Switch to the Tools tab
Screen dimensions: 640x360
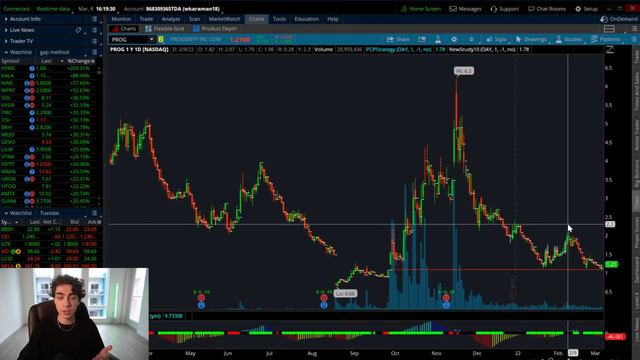(x=279, y=19)
